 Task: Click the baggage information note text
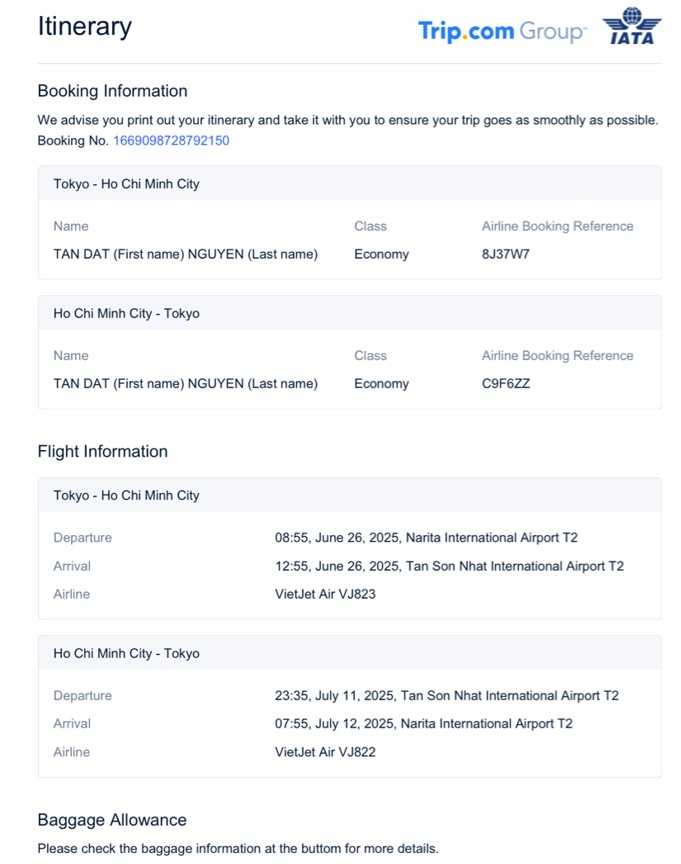[x=237, y=848]
